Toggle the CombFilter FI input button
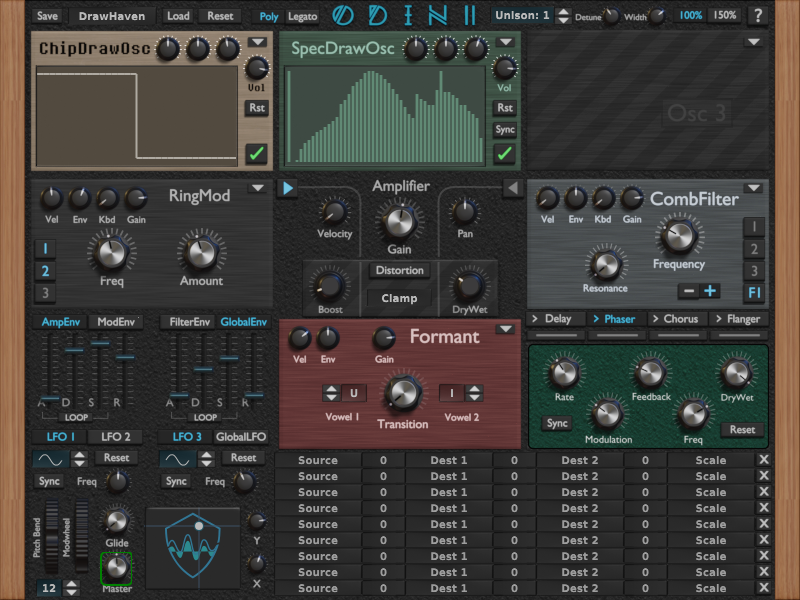This screenshot has height=600, width=800. click(754, 293)
